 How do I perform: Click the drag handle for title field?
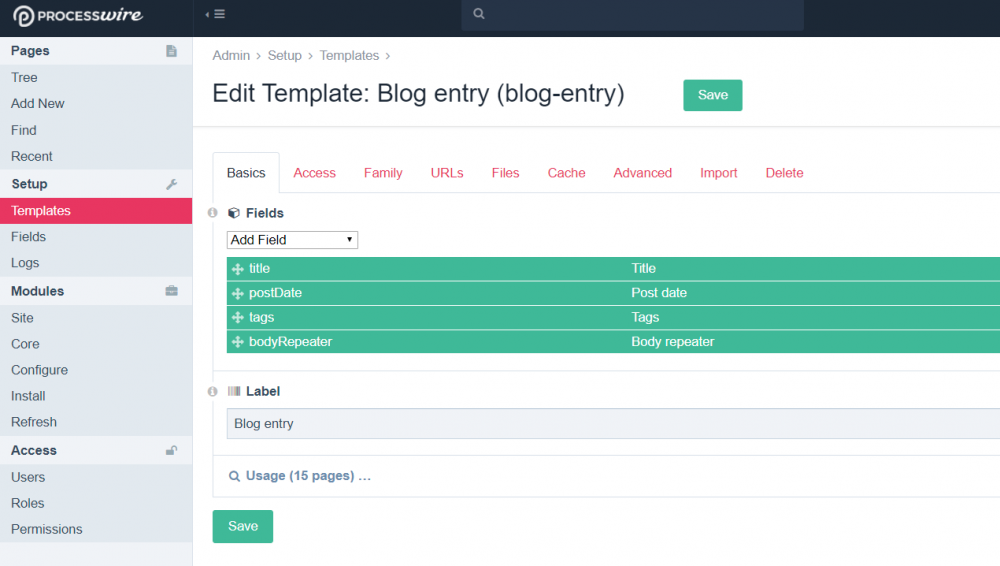[238, 269]
